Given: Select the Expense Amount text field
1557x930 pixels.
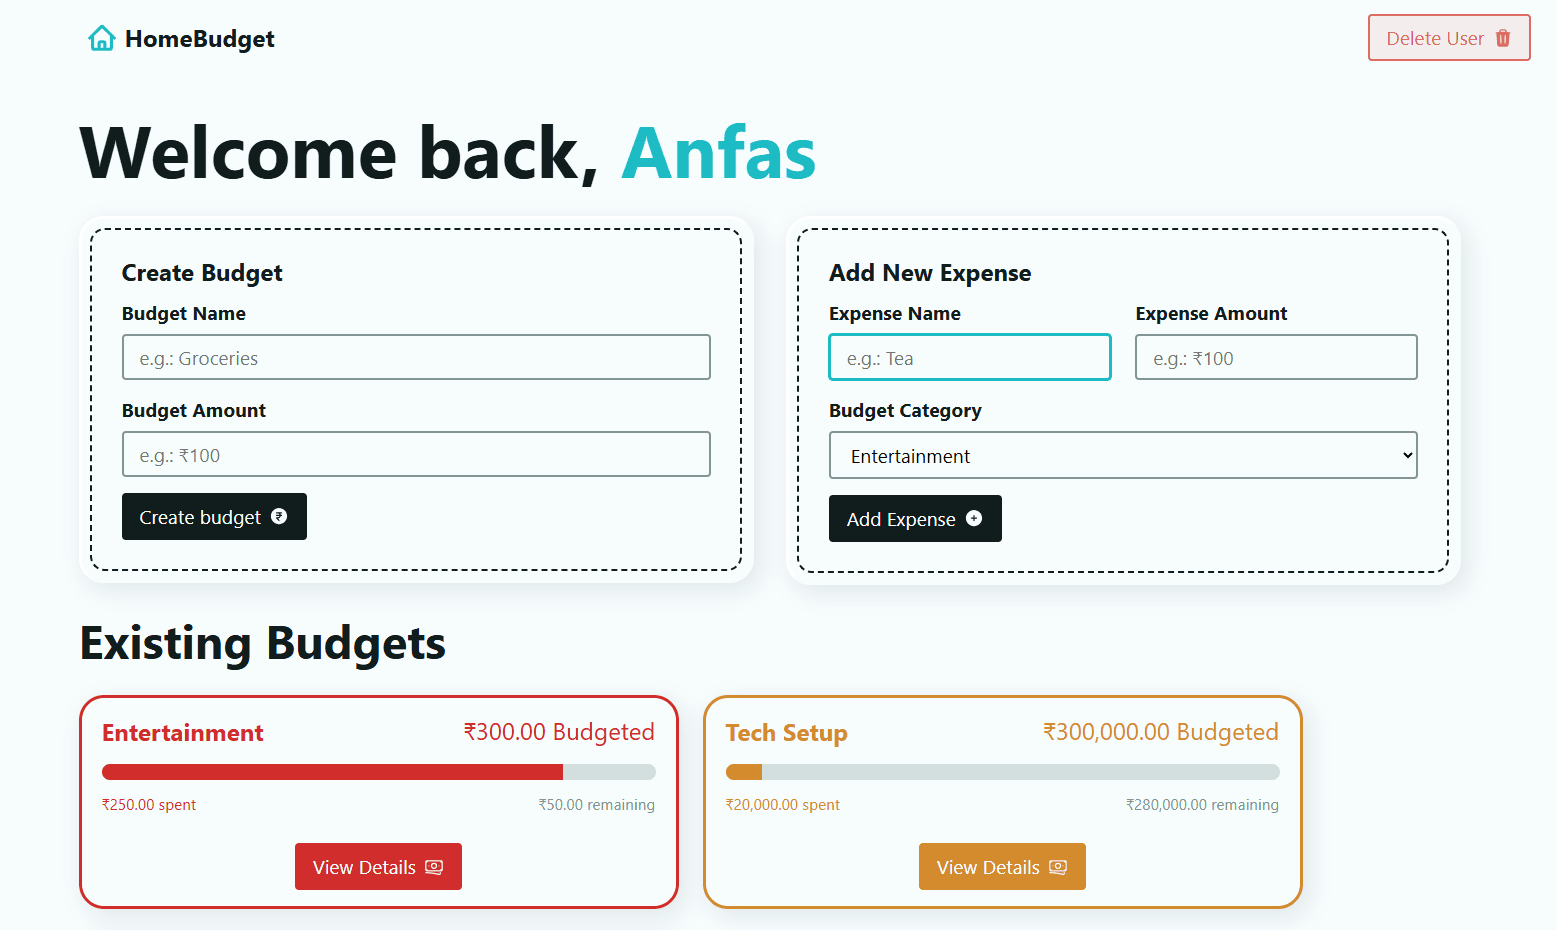Looking at the screenshot, I should [x=1276, y=357].
